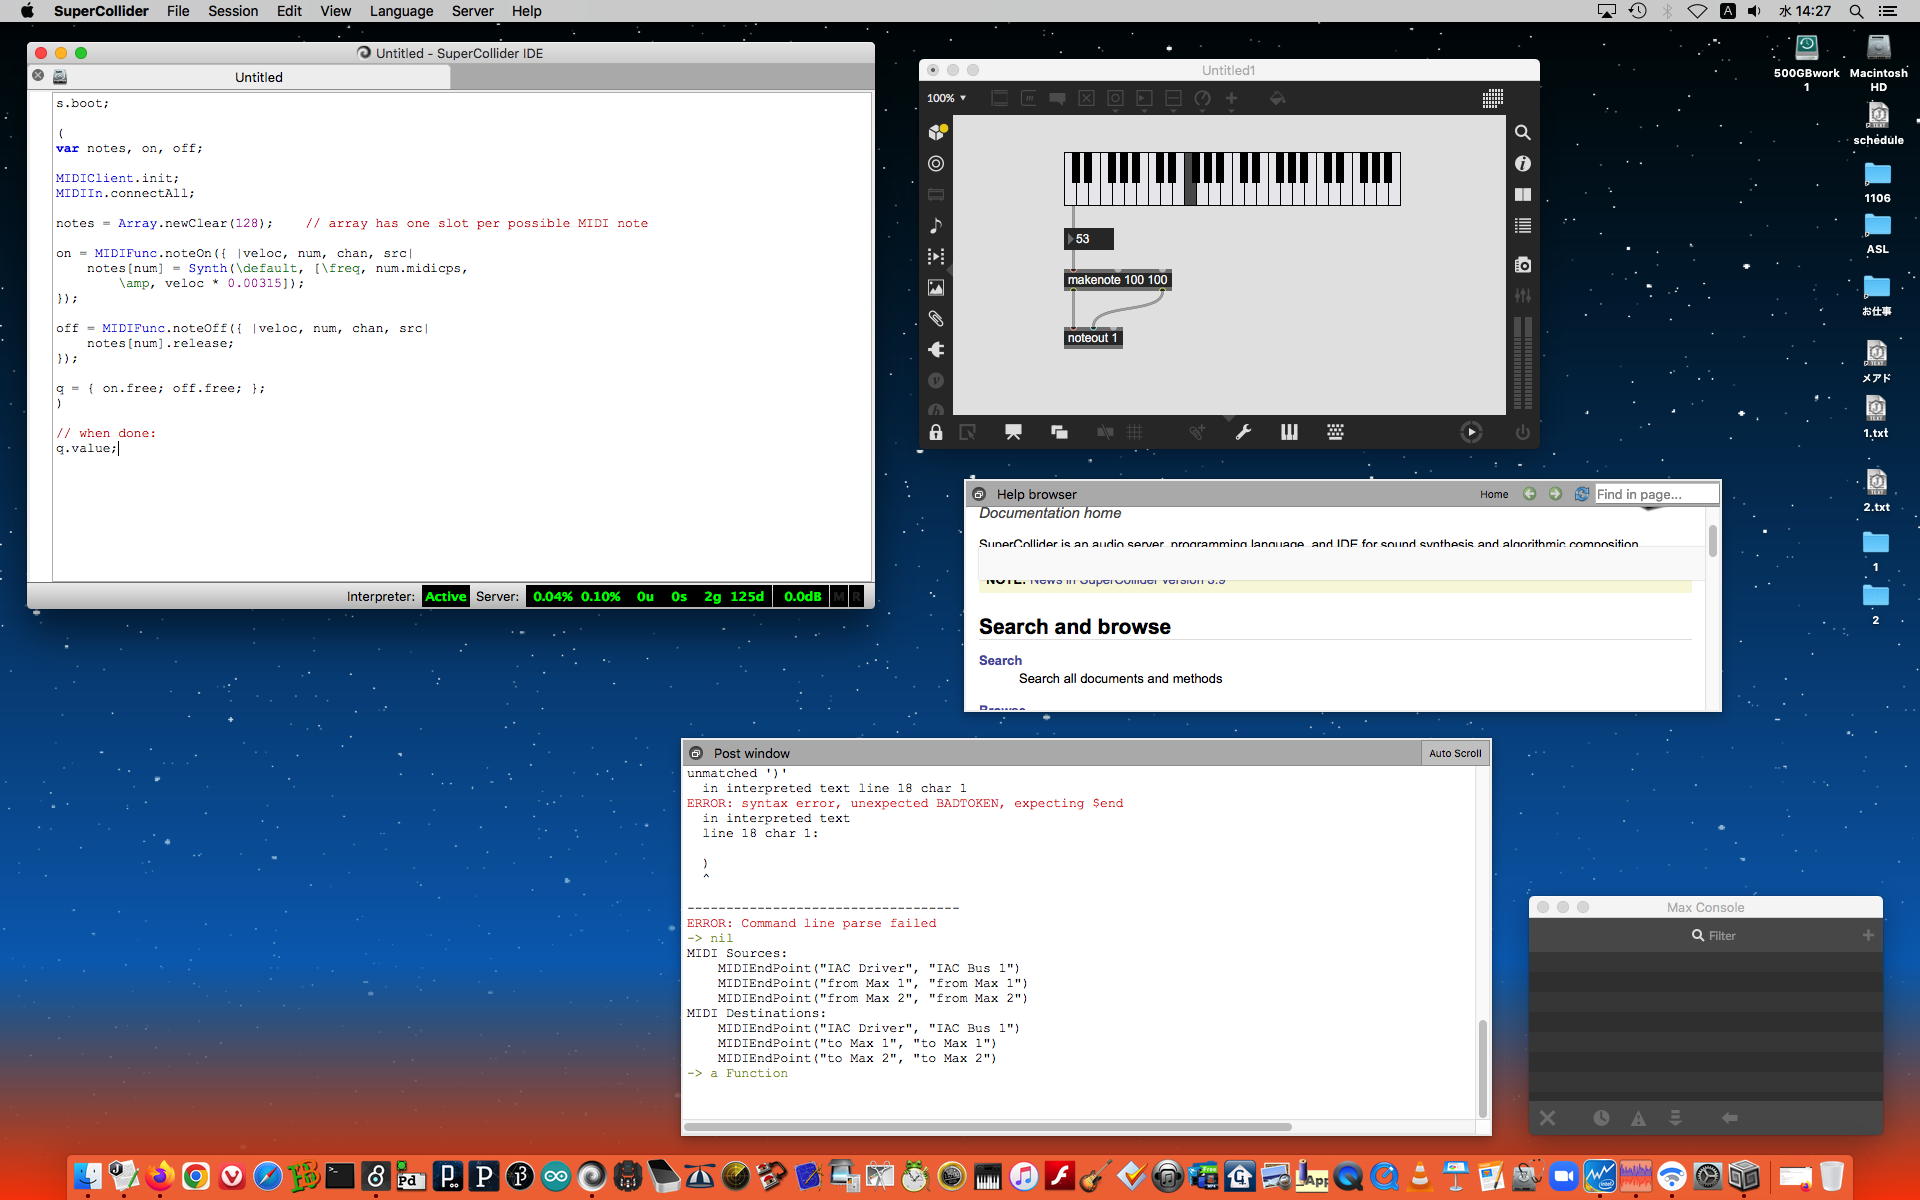Viewport: 1920px width, 1200px height.
Task: Toggle Auto Scroll in Post window
Action: 1454,753
